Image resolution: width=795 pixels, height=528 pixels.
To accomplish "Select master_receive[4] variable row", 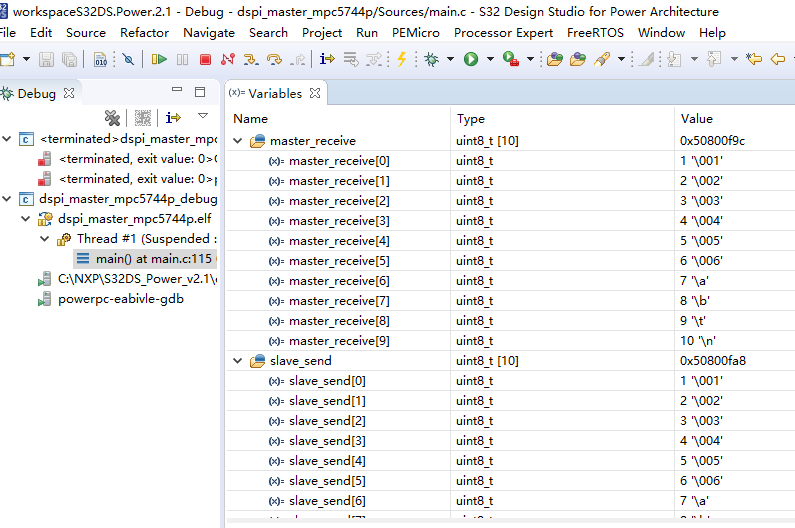I will (x=511, y=240).
